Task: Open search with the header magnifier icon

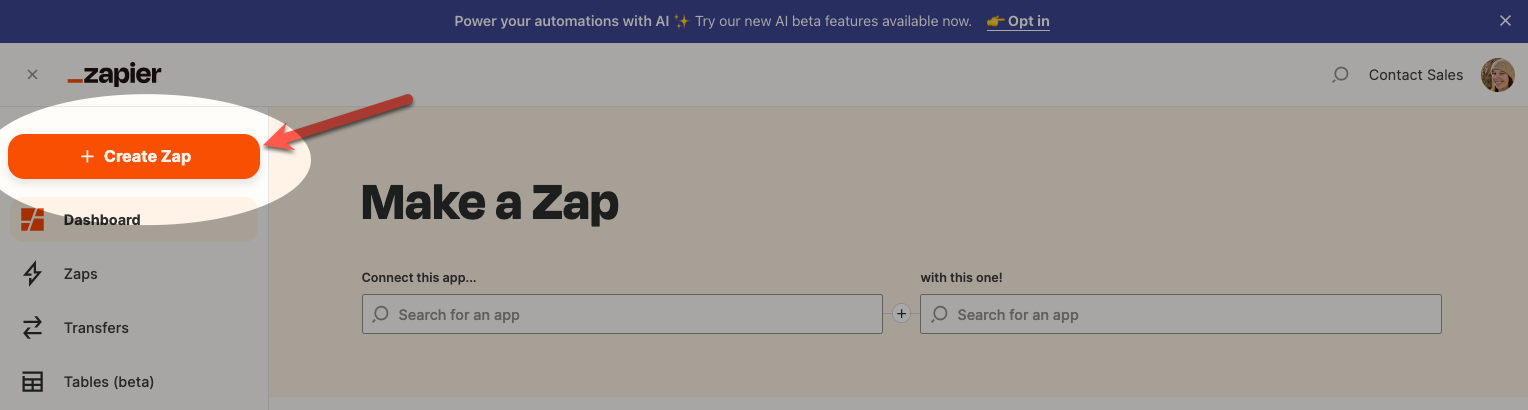Action: tap(1340, 75)
